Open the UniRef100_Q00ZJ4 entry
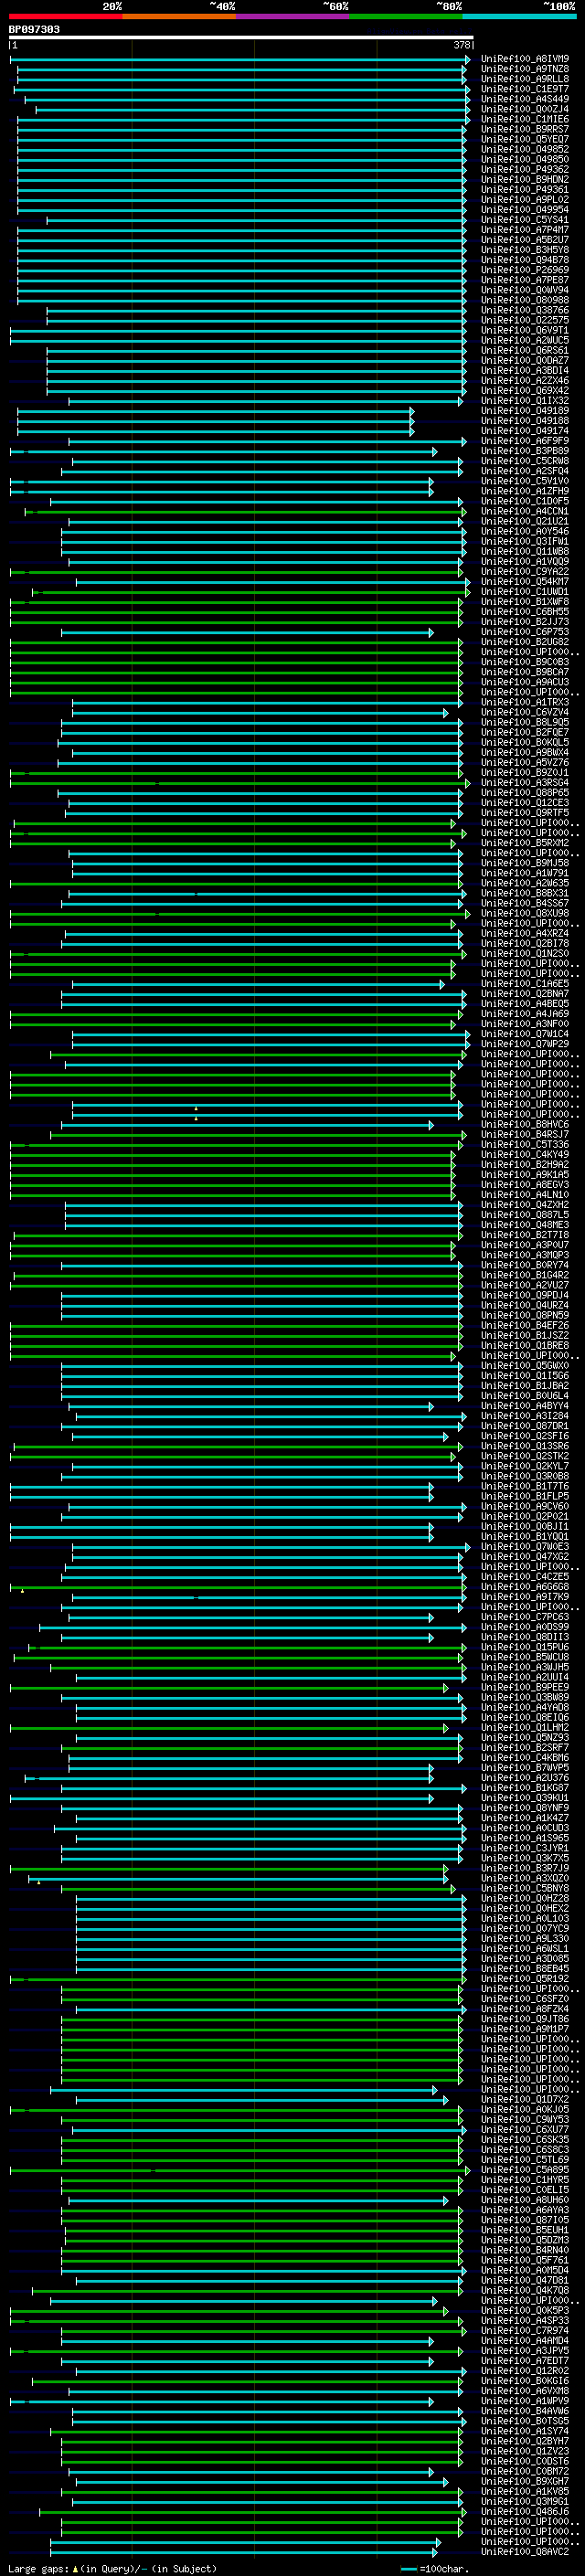 coord(525,109)
